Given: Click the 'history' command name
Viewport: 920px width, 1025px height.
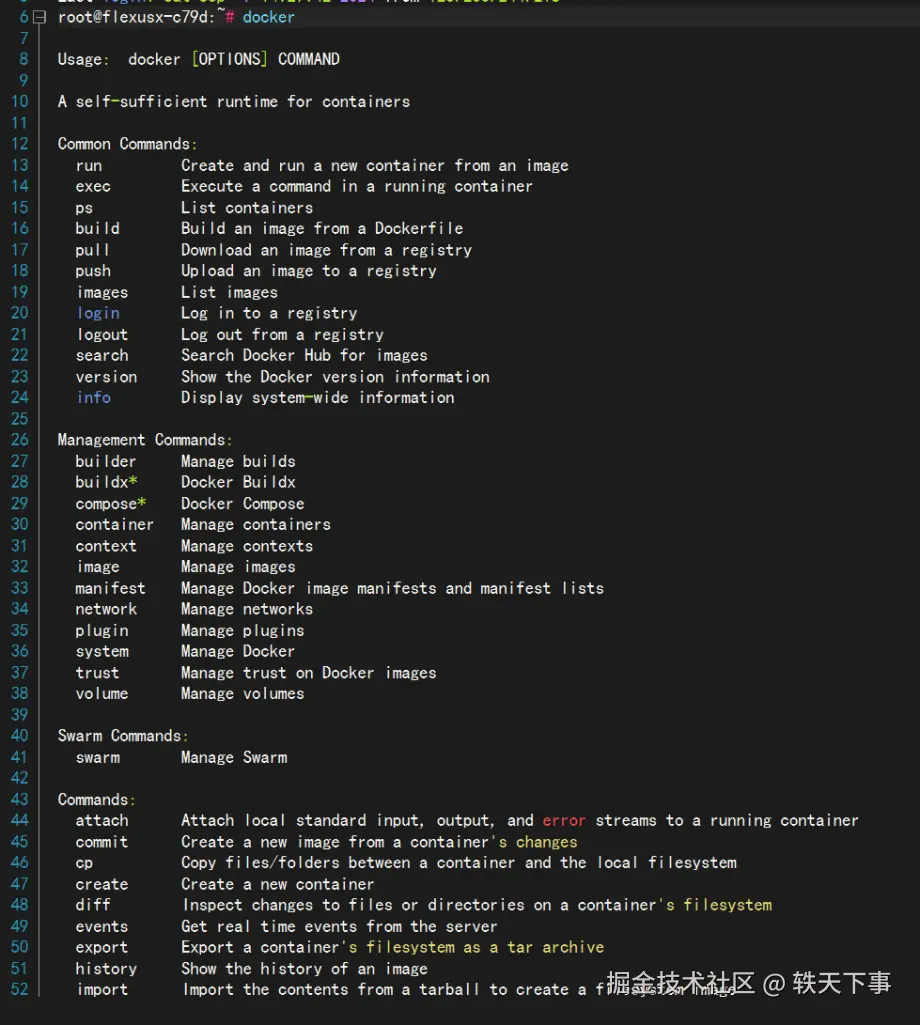Looking at the screenshot, I should point(106,969).
